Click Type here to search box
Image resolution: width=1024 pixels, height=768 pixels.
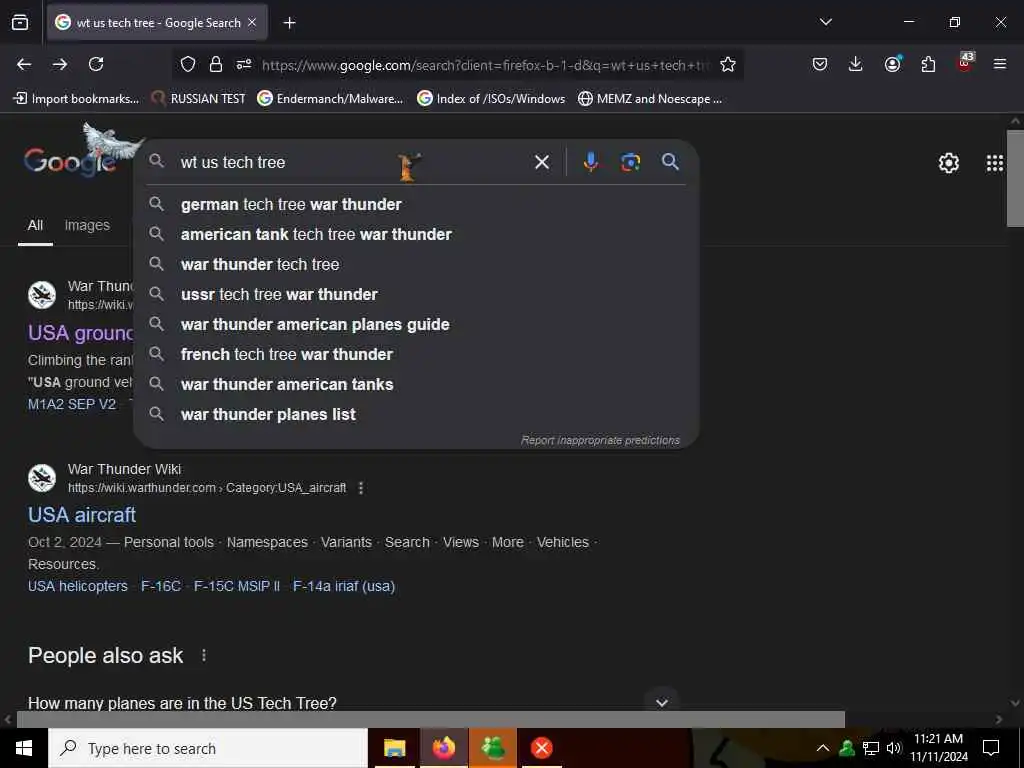[x=208, y=748]
